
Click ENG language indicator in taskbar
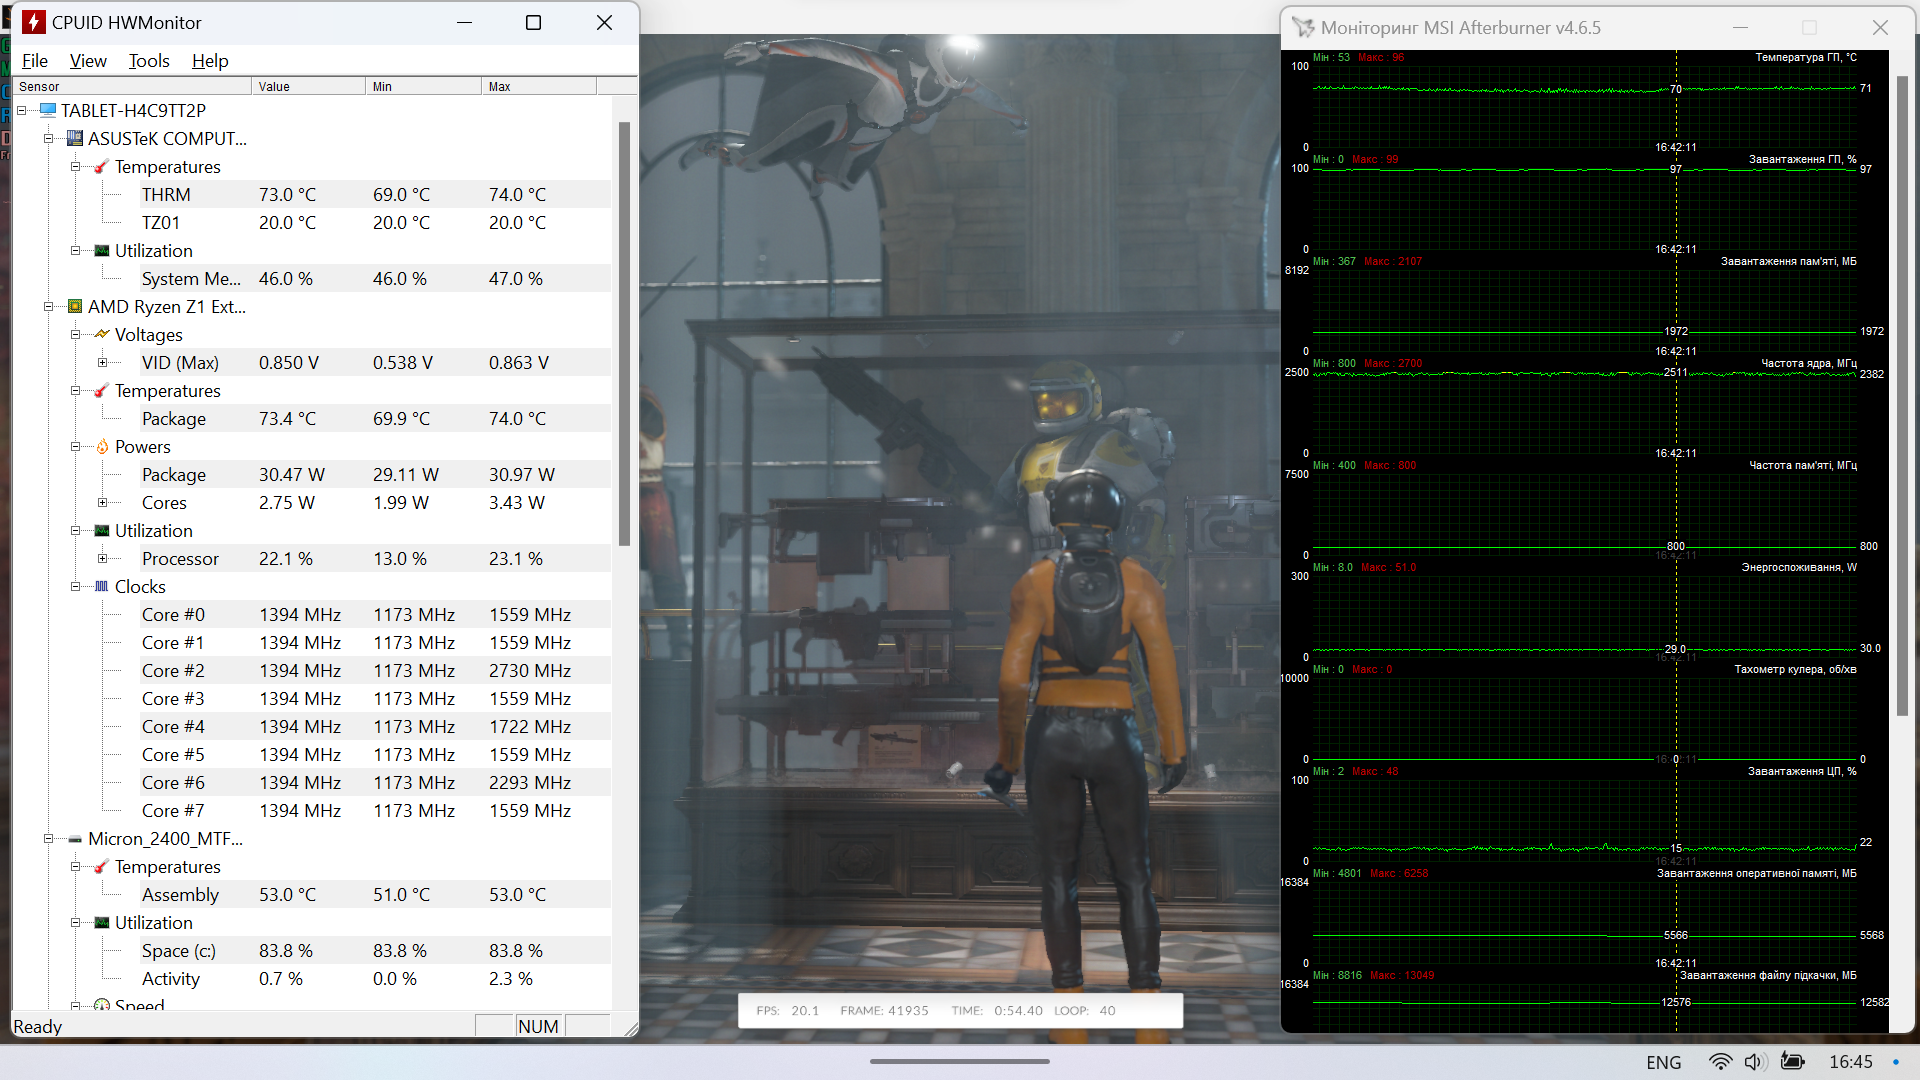point(1663,1062)
